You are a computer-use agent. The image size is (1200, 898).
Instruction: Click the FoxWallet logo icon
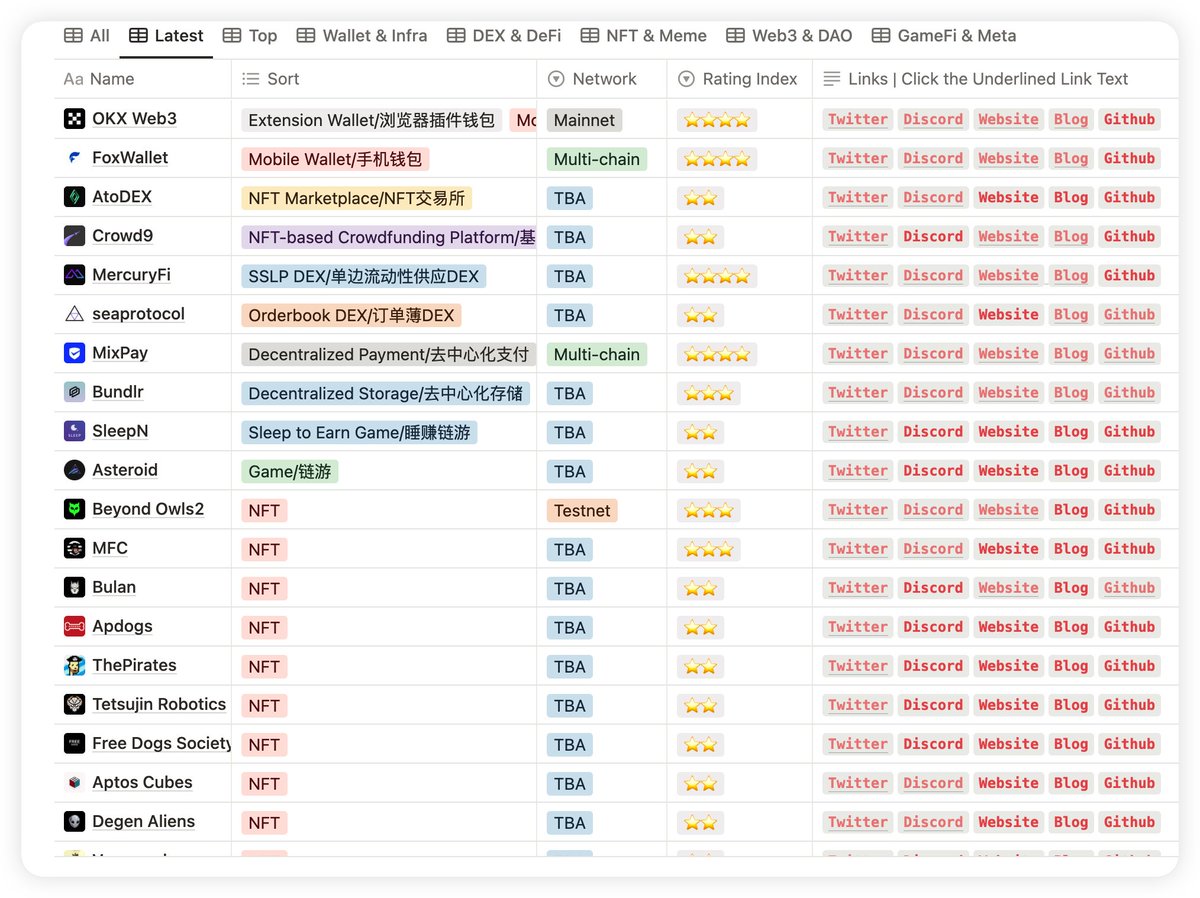(x=75, y=158)
